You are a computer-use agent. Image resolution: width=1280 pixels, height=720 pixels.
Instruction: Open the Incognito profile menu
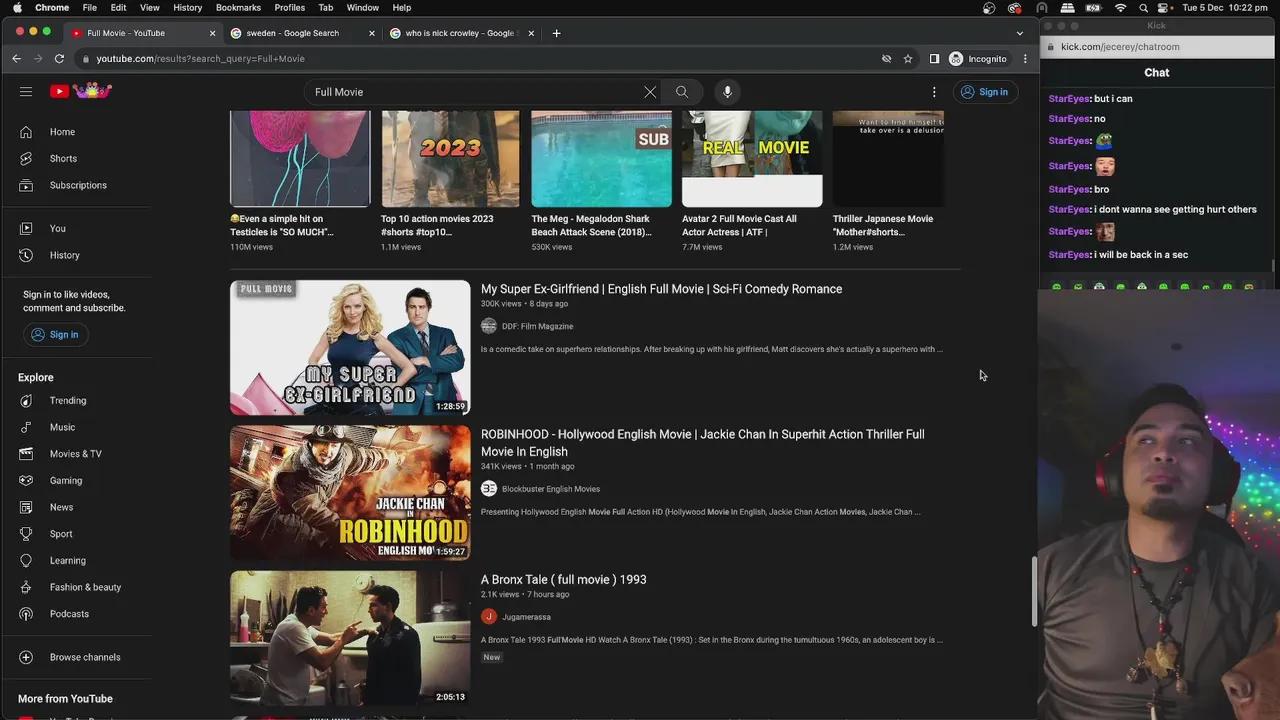coord(978,59)
